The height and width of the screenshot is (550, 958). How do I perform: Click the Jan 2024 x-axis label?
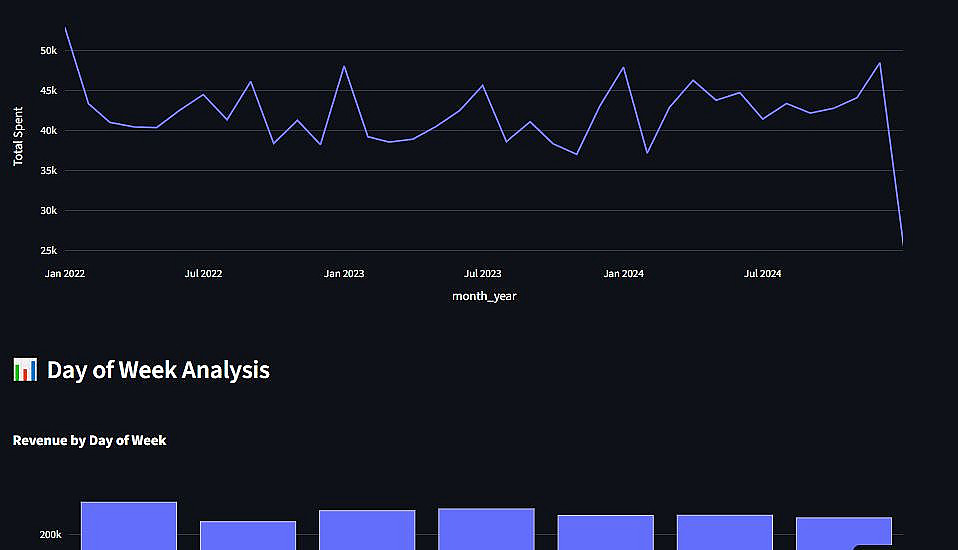coord(624,274)
